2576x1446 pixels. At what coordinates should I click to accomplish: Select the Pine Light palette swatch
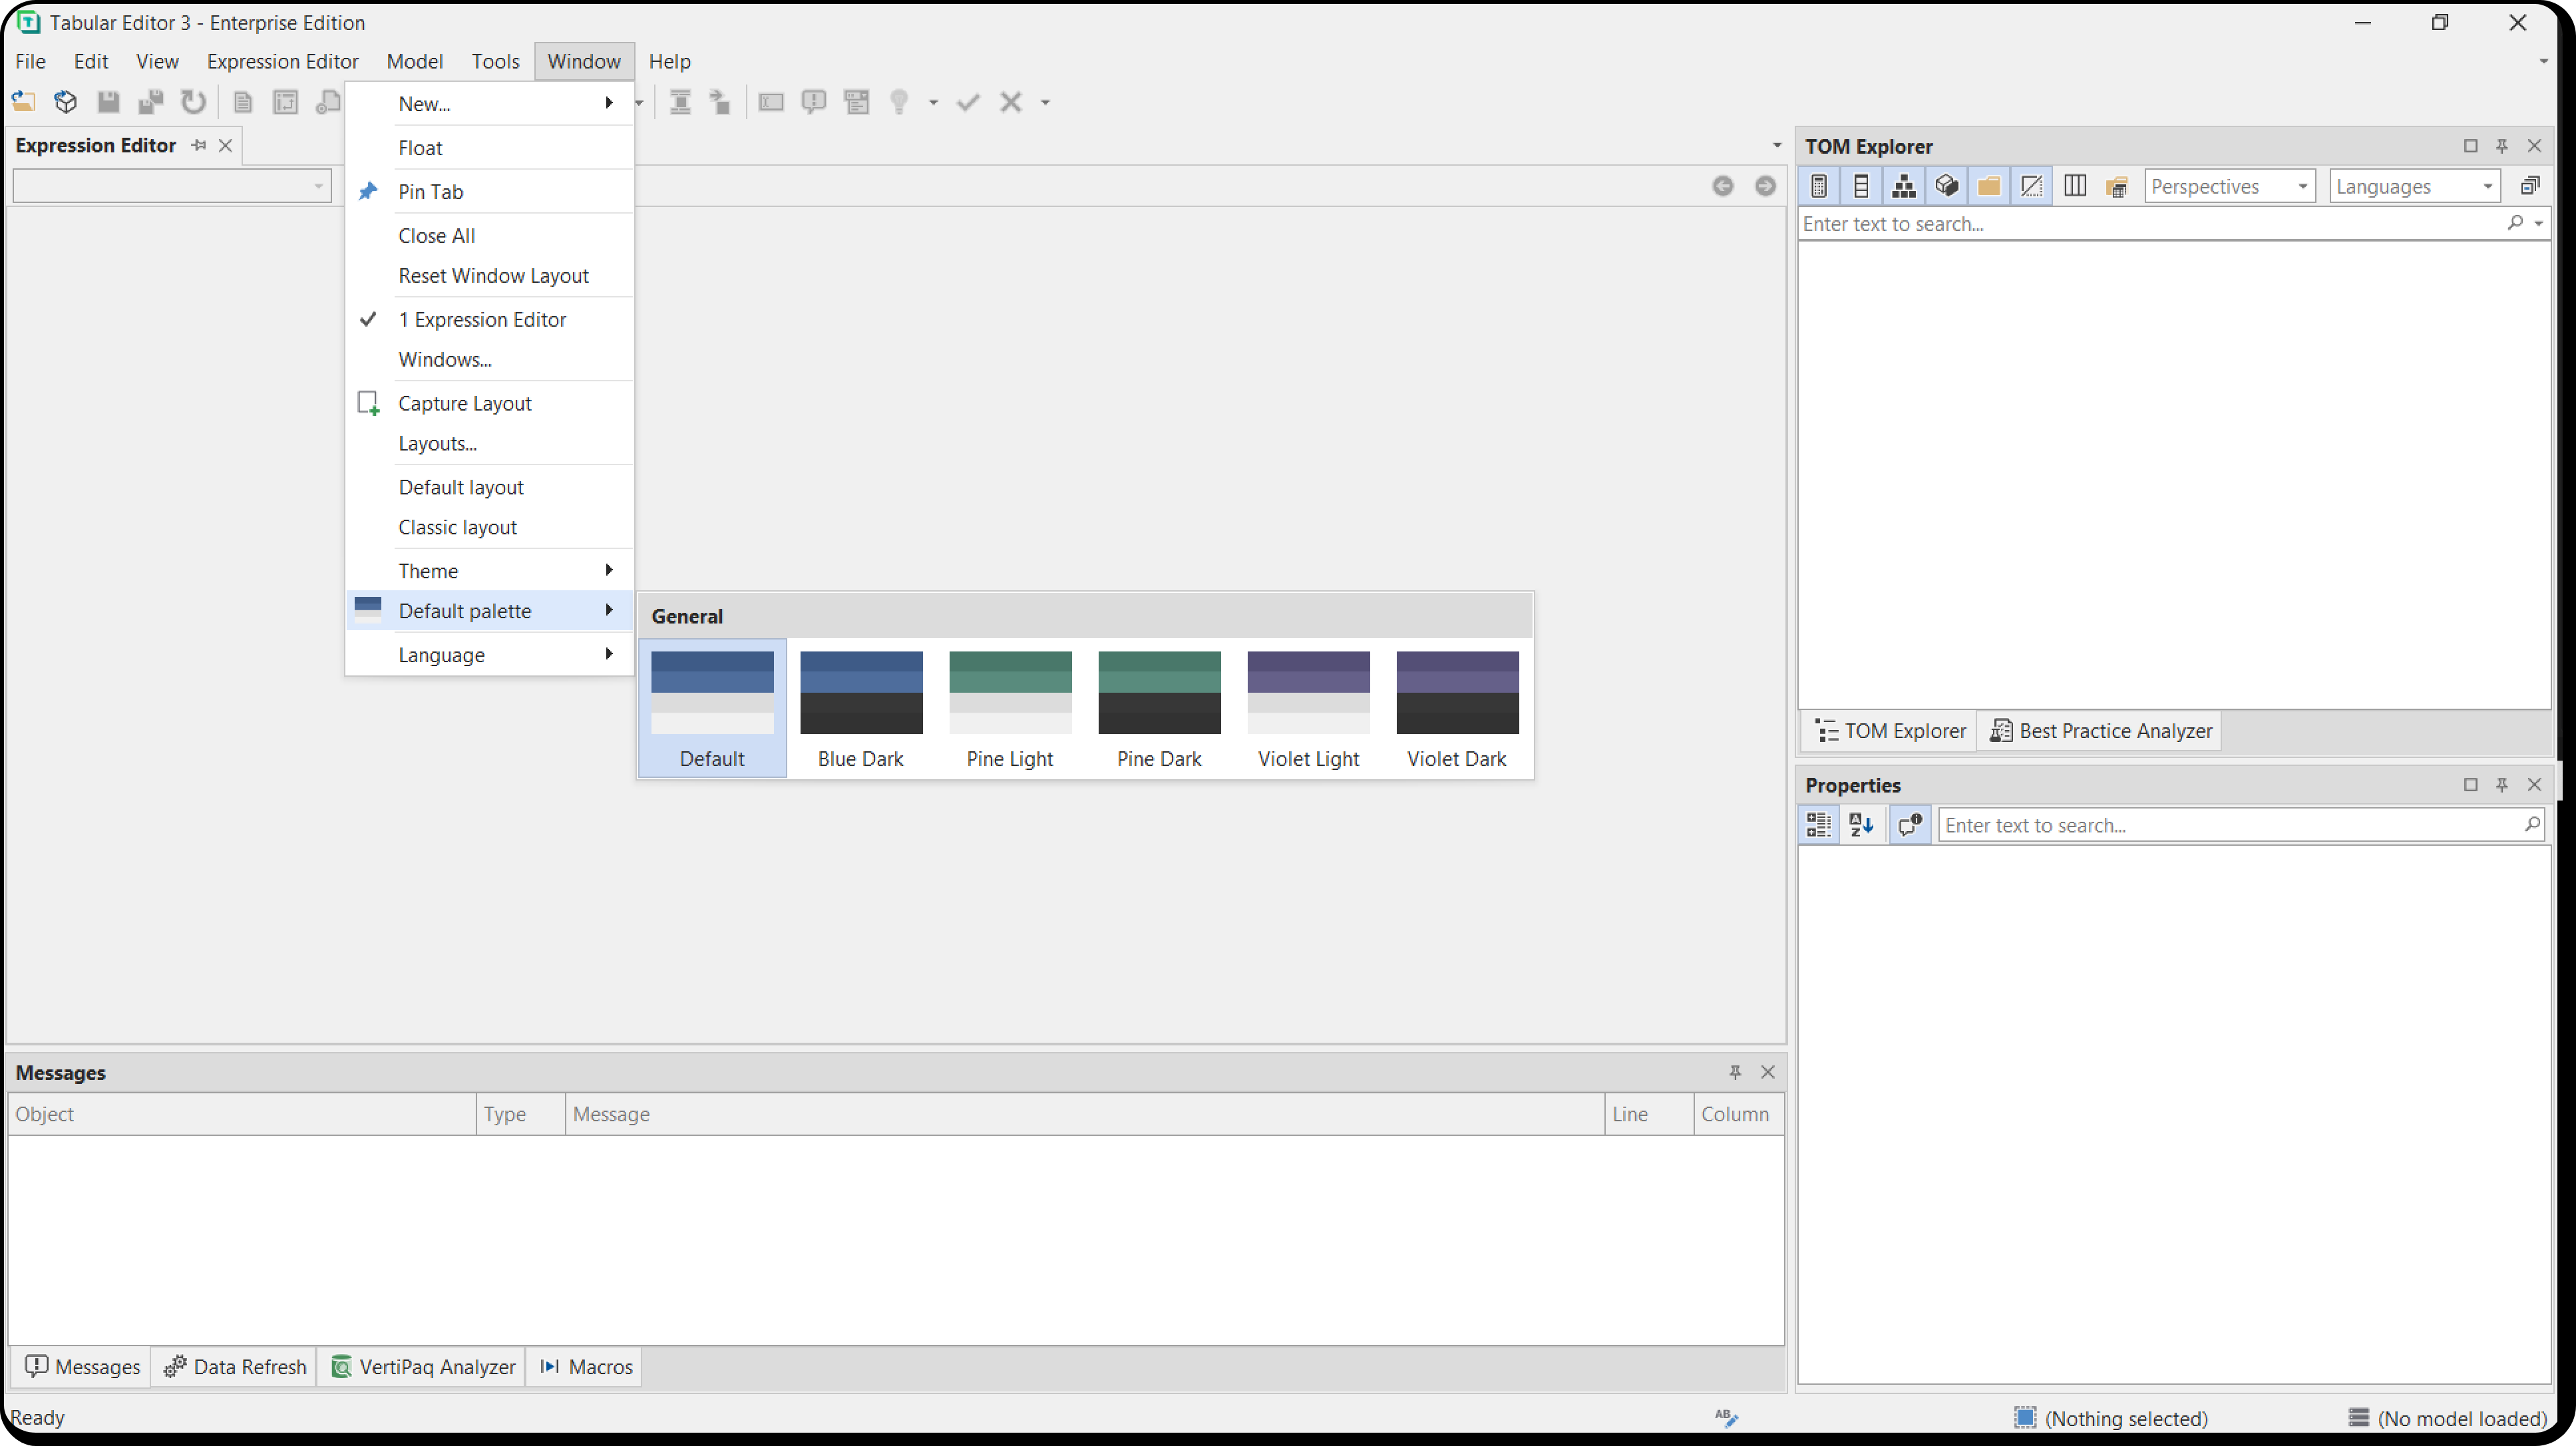(x=1010, y=708)
